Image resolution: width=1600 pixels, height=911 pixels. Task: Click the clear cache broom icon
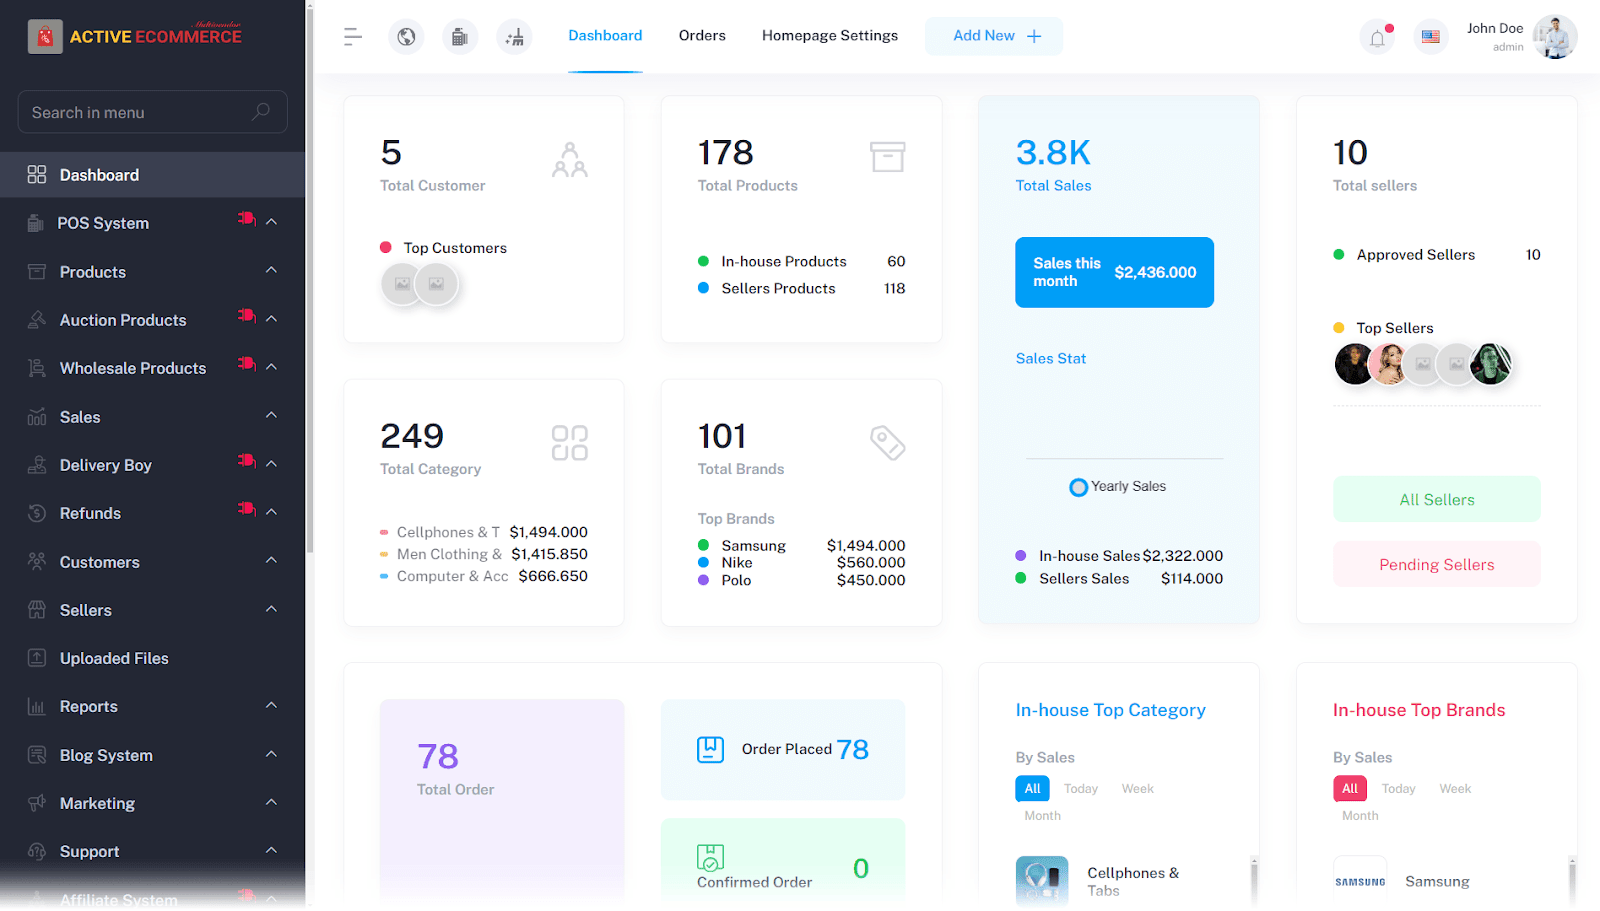point(514,35)
